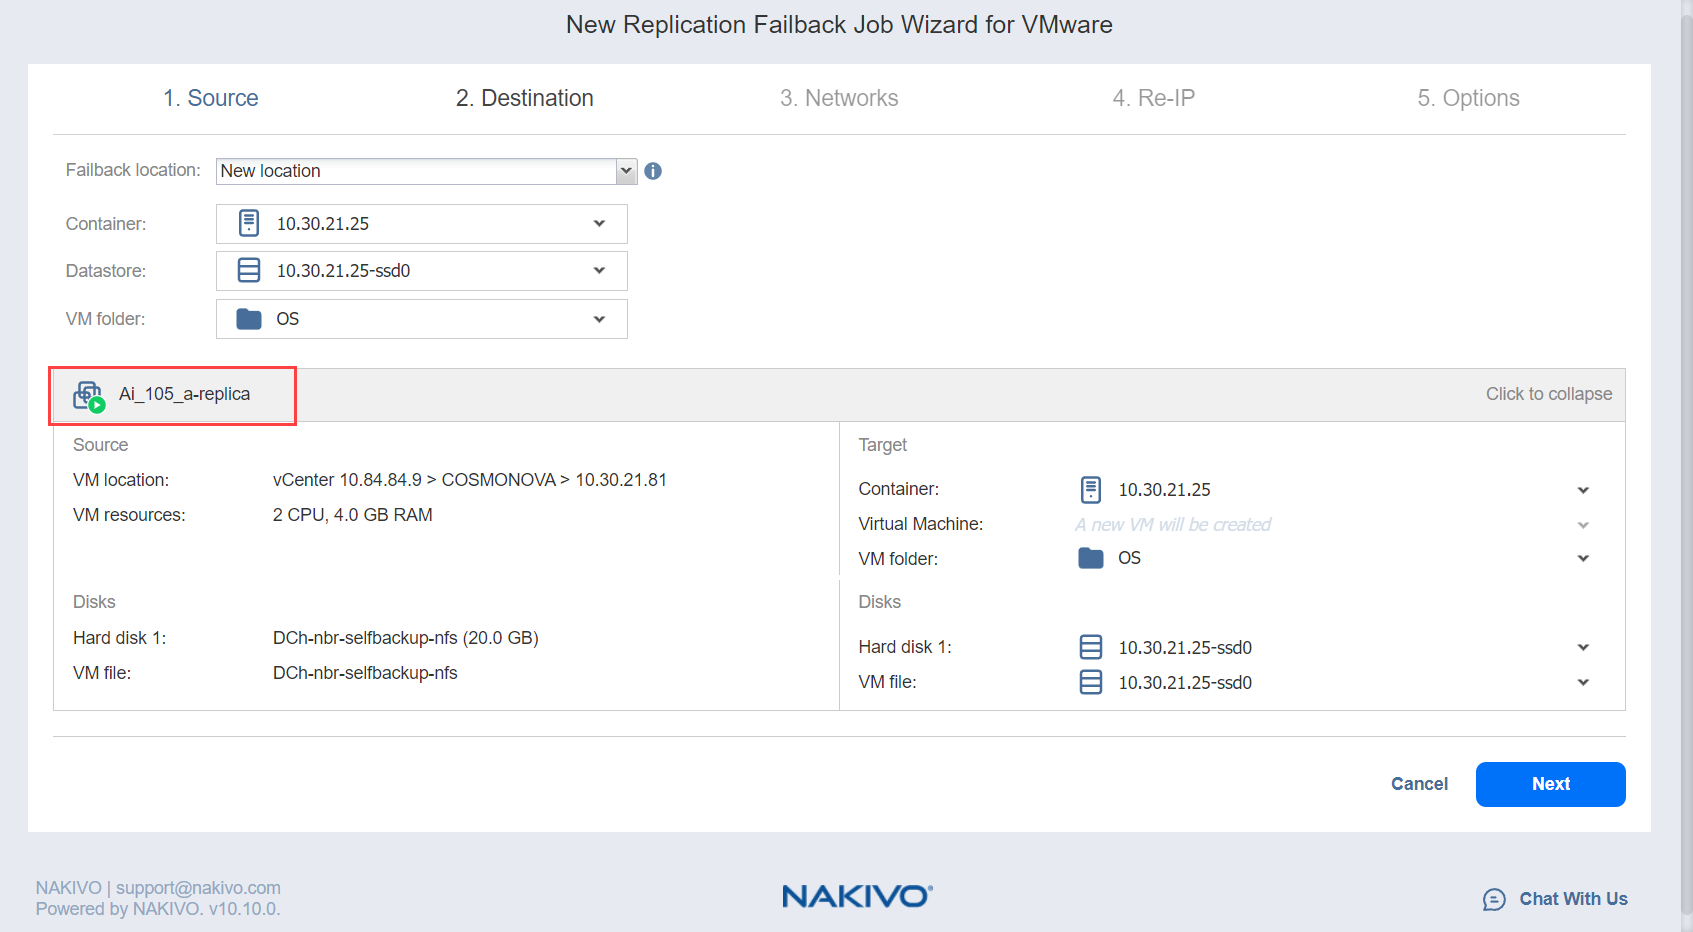Go to the 1. Source step
1693x932 pixels.
pyautogui.click(x=210, y=98)
